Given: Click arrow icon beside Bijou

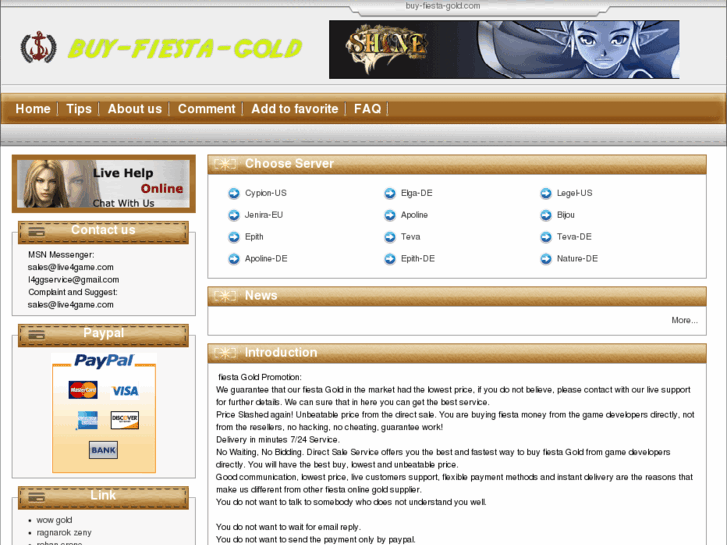Looking at the screenshot, I should click(546, 215).
